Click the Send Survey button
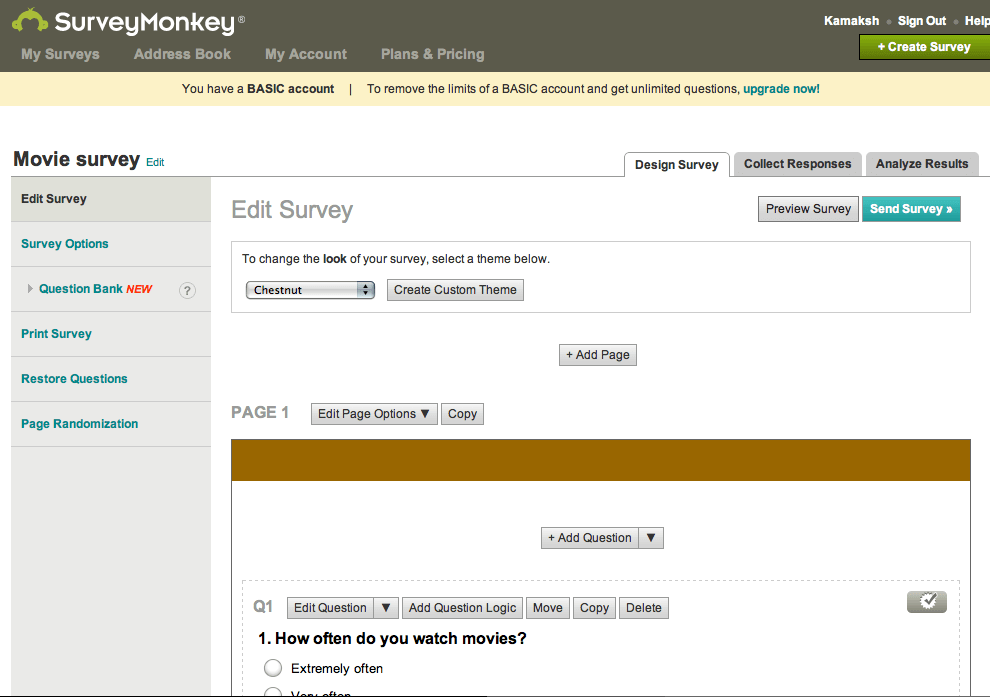Viewport: 990px width, 697px height. (911, 209)
